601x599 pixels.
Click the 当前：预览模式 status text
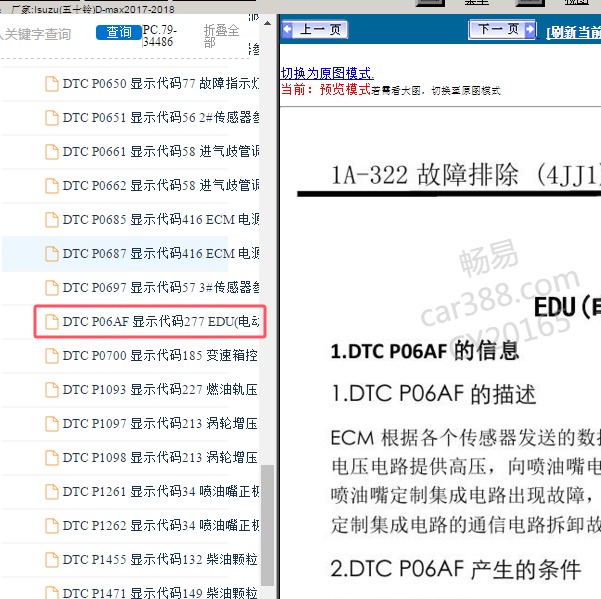pyautogui.click(x=326, y=90)
